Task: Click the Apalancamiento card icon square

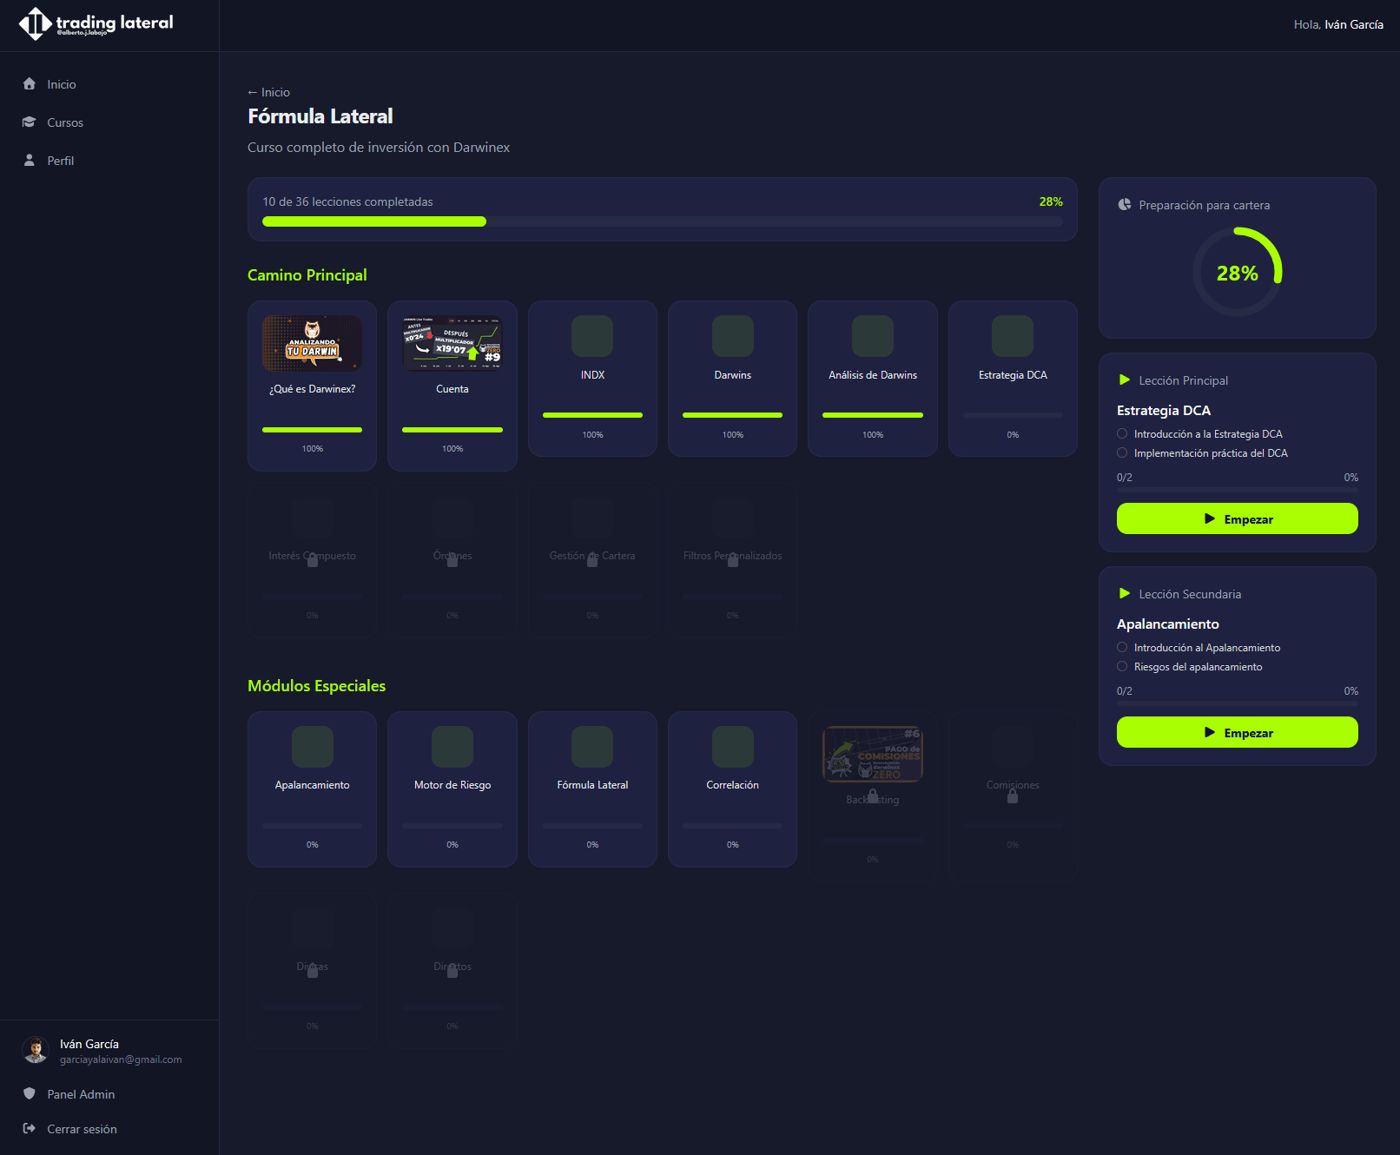Action: (x=312, y=747)
